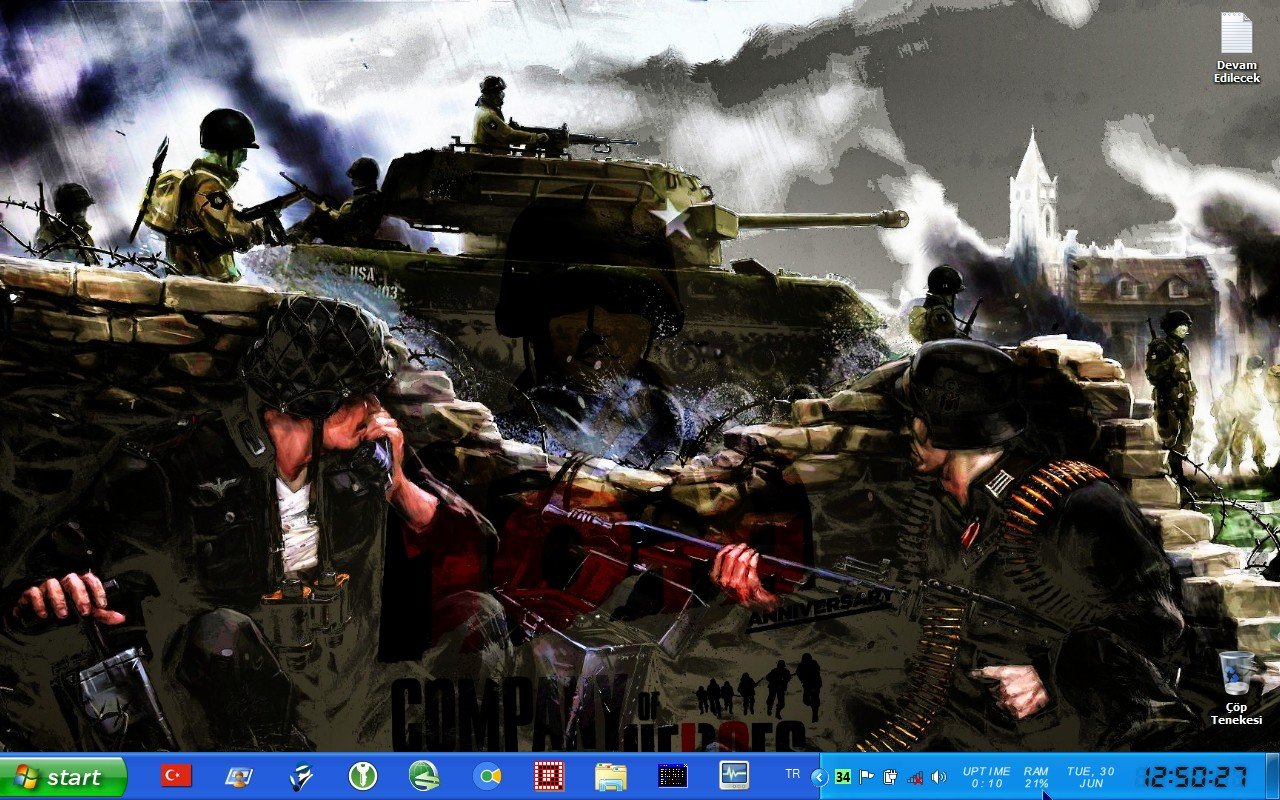
Task: Open the blue circle browser shortcut
Action: coord(487,776)
